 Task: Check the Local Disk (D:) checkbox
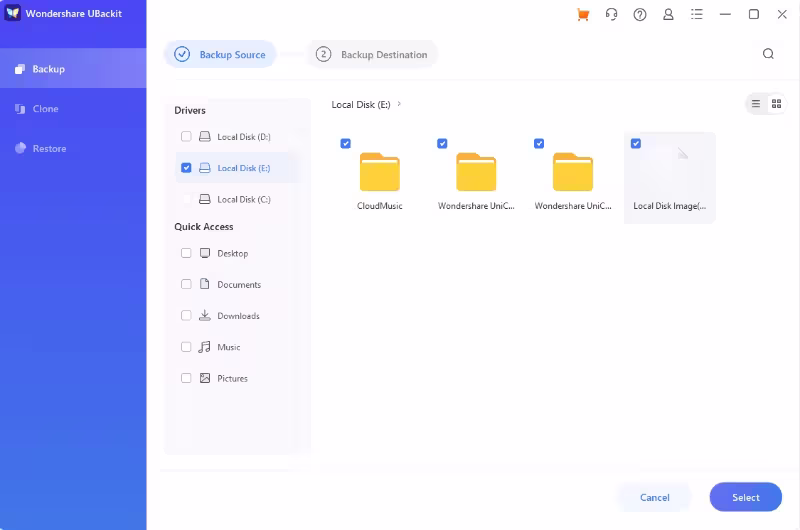(x=186, y=136)
